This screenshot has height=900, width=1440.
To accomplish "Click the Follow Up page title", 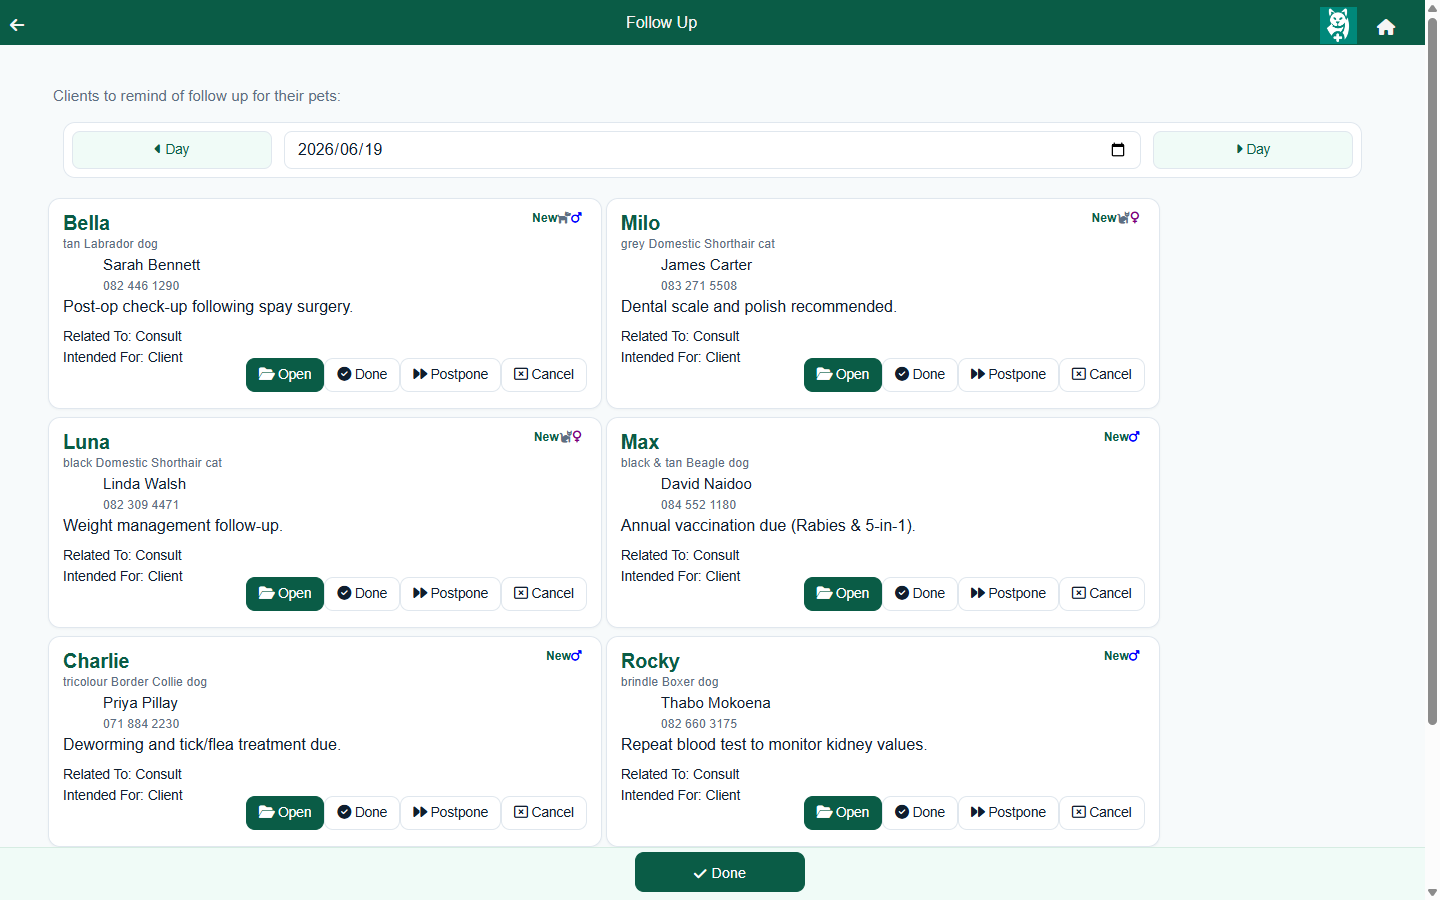I will 662,23.
